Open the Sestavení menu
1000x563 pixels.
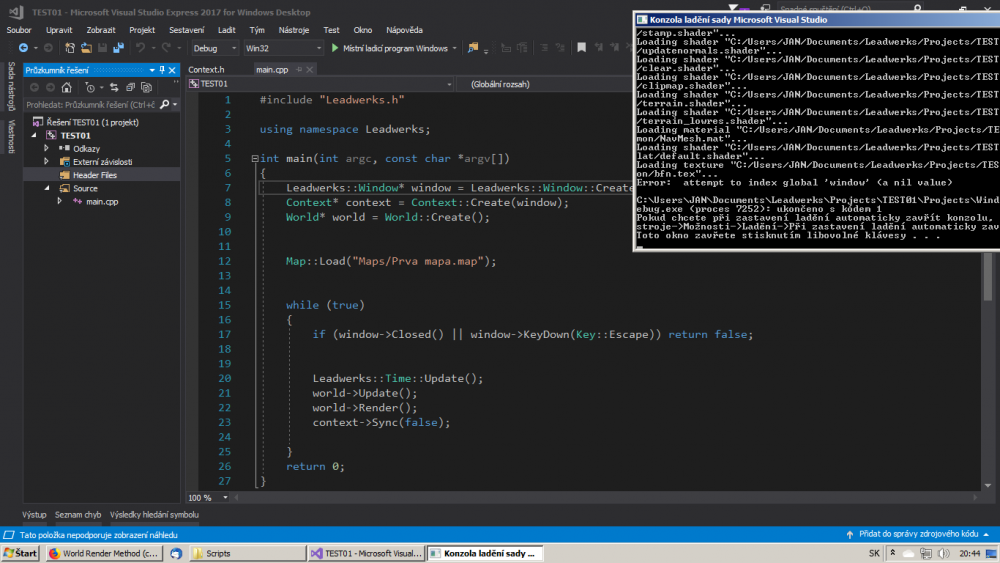[186, 30]
